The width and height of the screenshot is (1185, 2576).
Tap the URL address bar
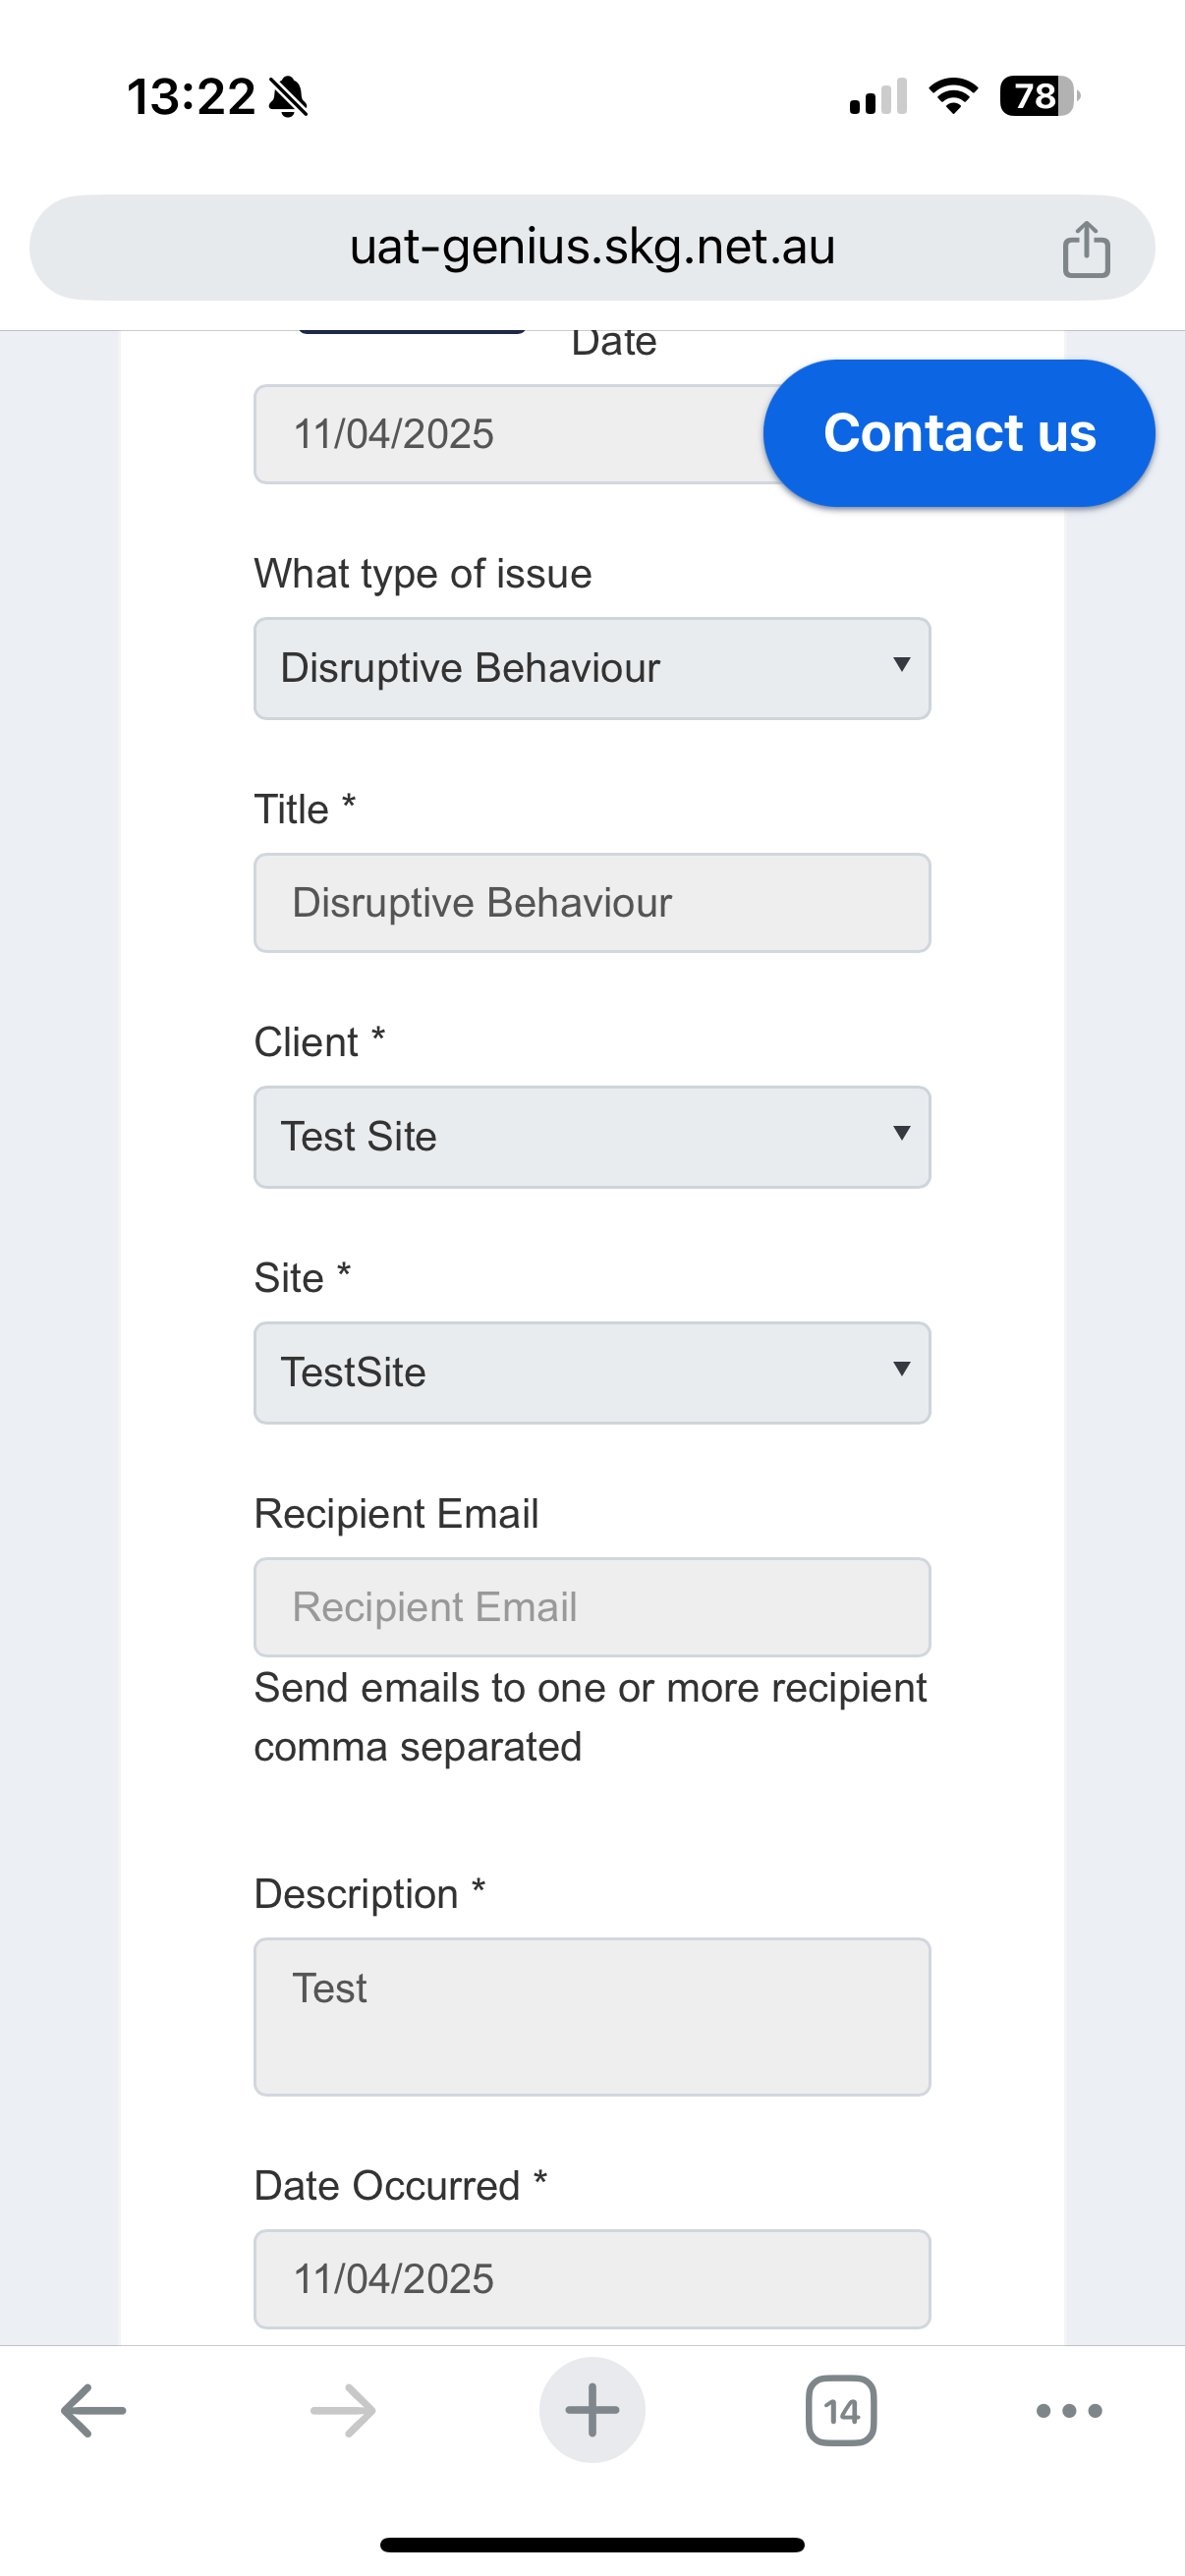coord(592,247)
